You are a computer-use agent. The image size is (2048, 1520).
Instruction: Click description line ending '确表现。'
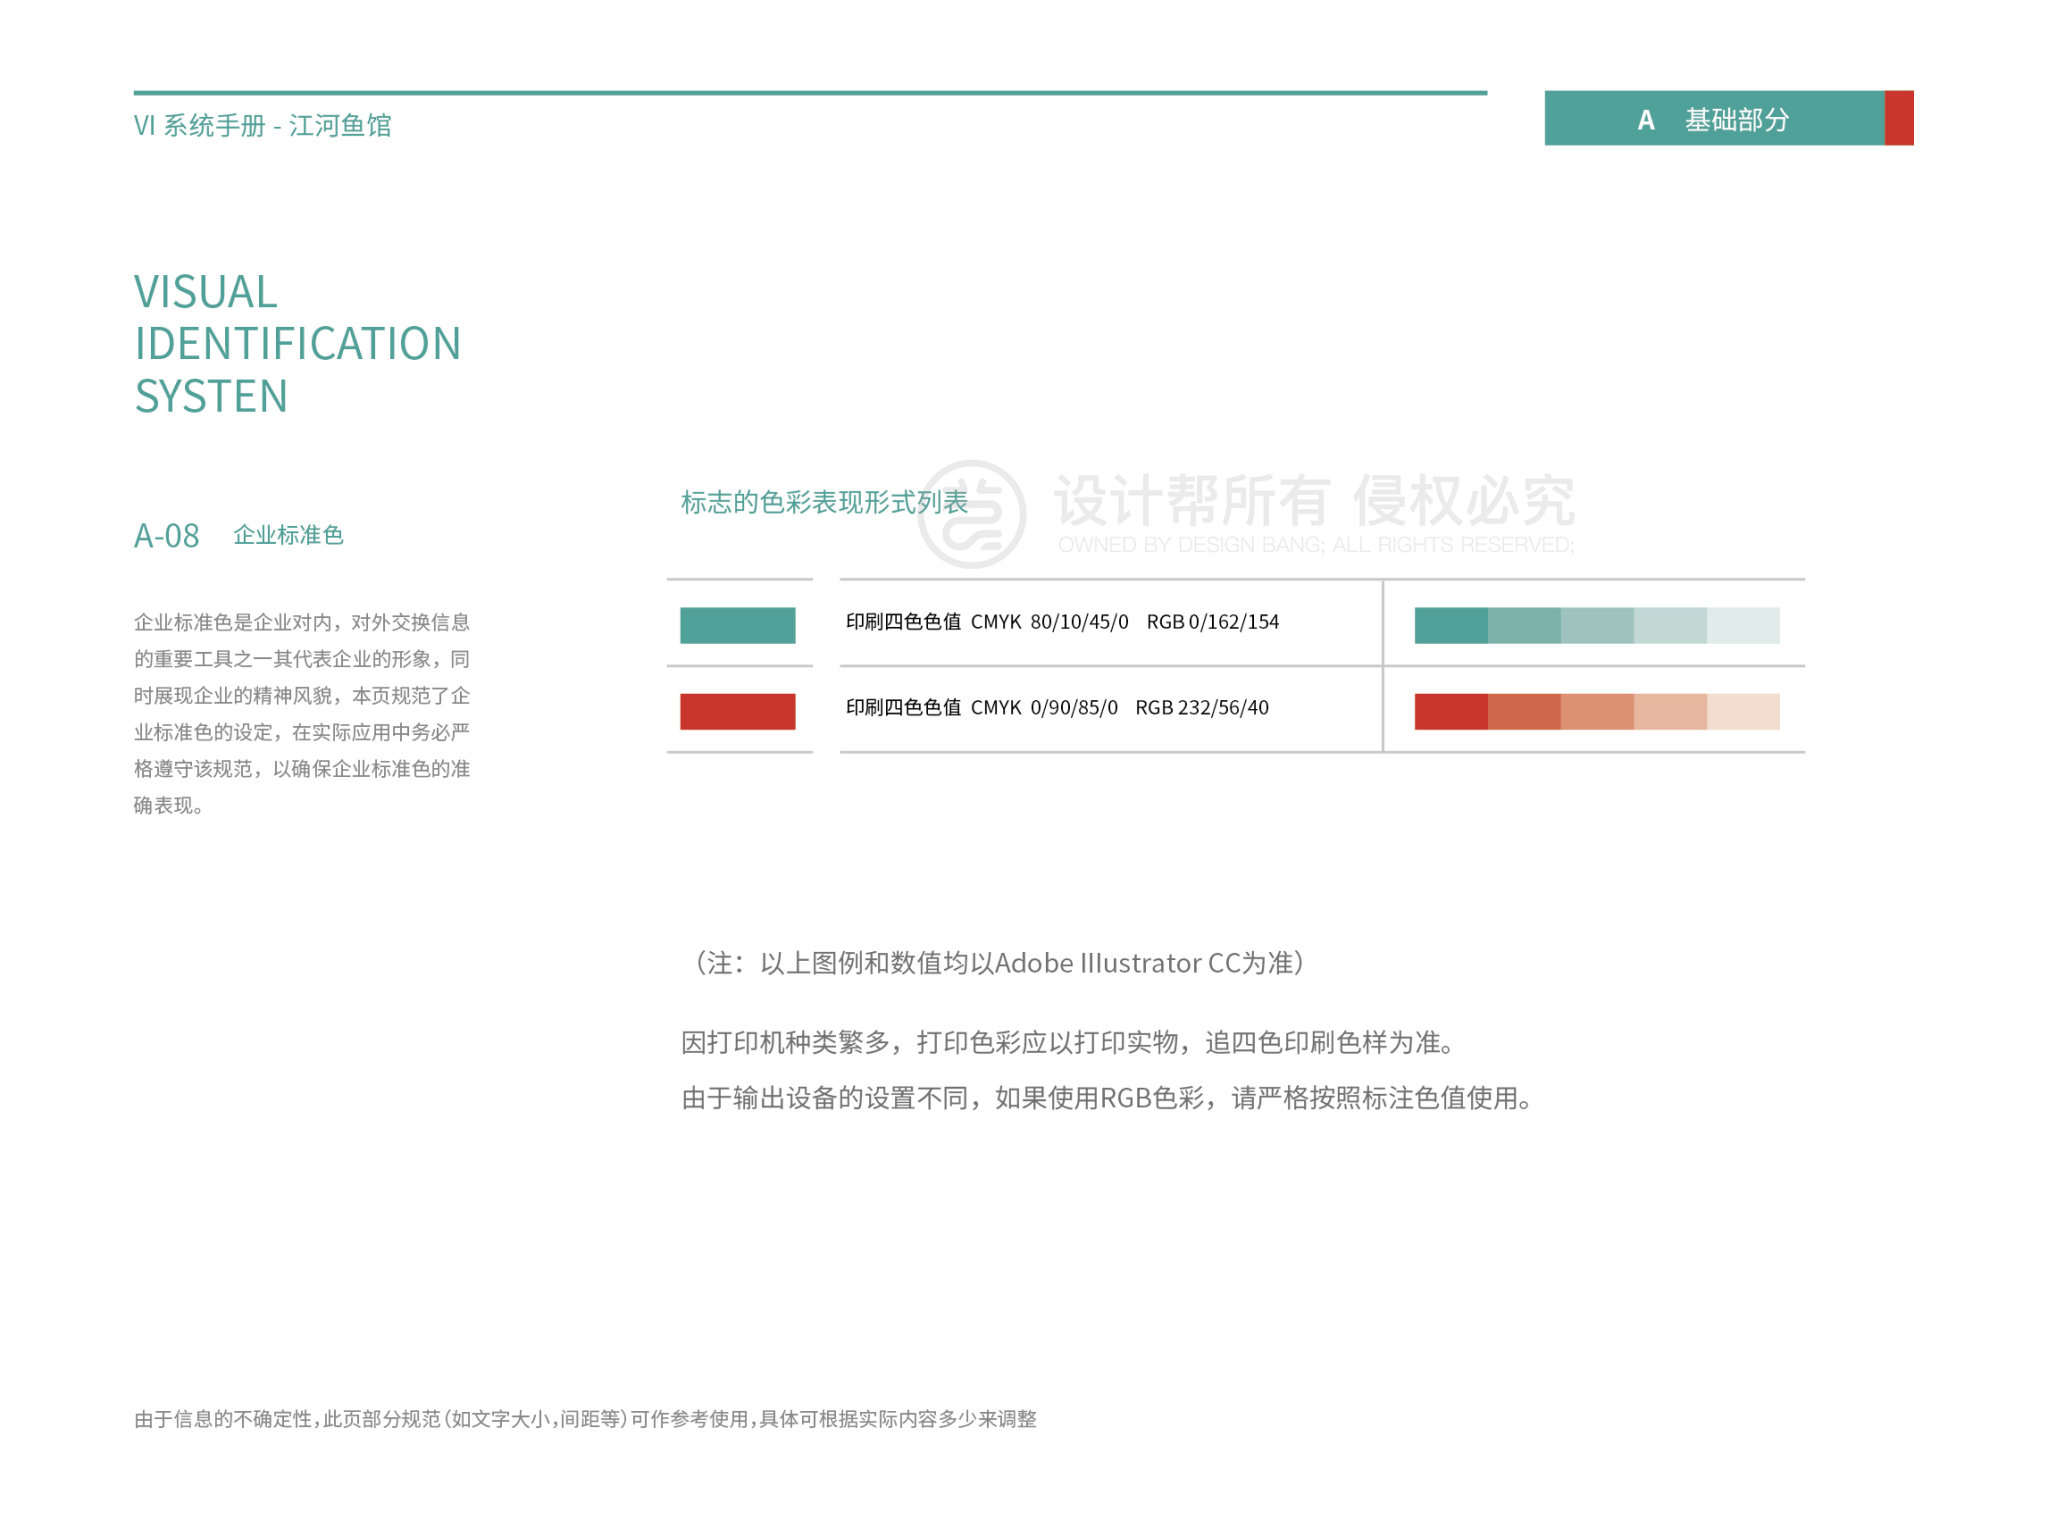pyautogui.click(x=169, y=805)
